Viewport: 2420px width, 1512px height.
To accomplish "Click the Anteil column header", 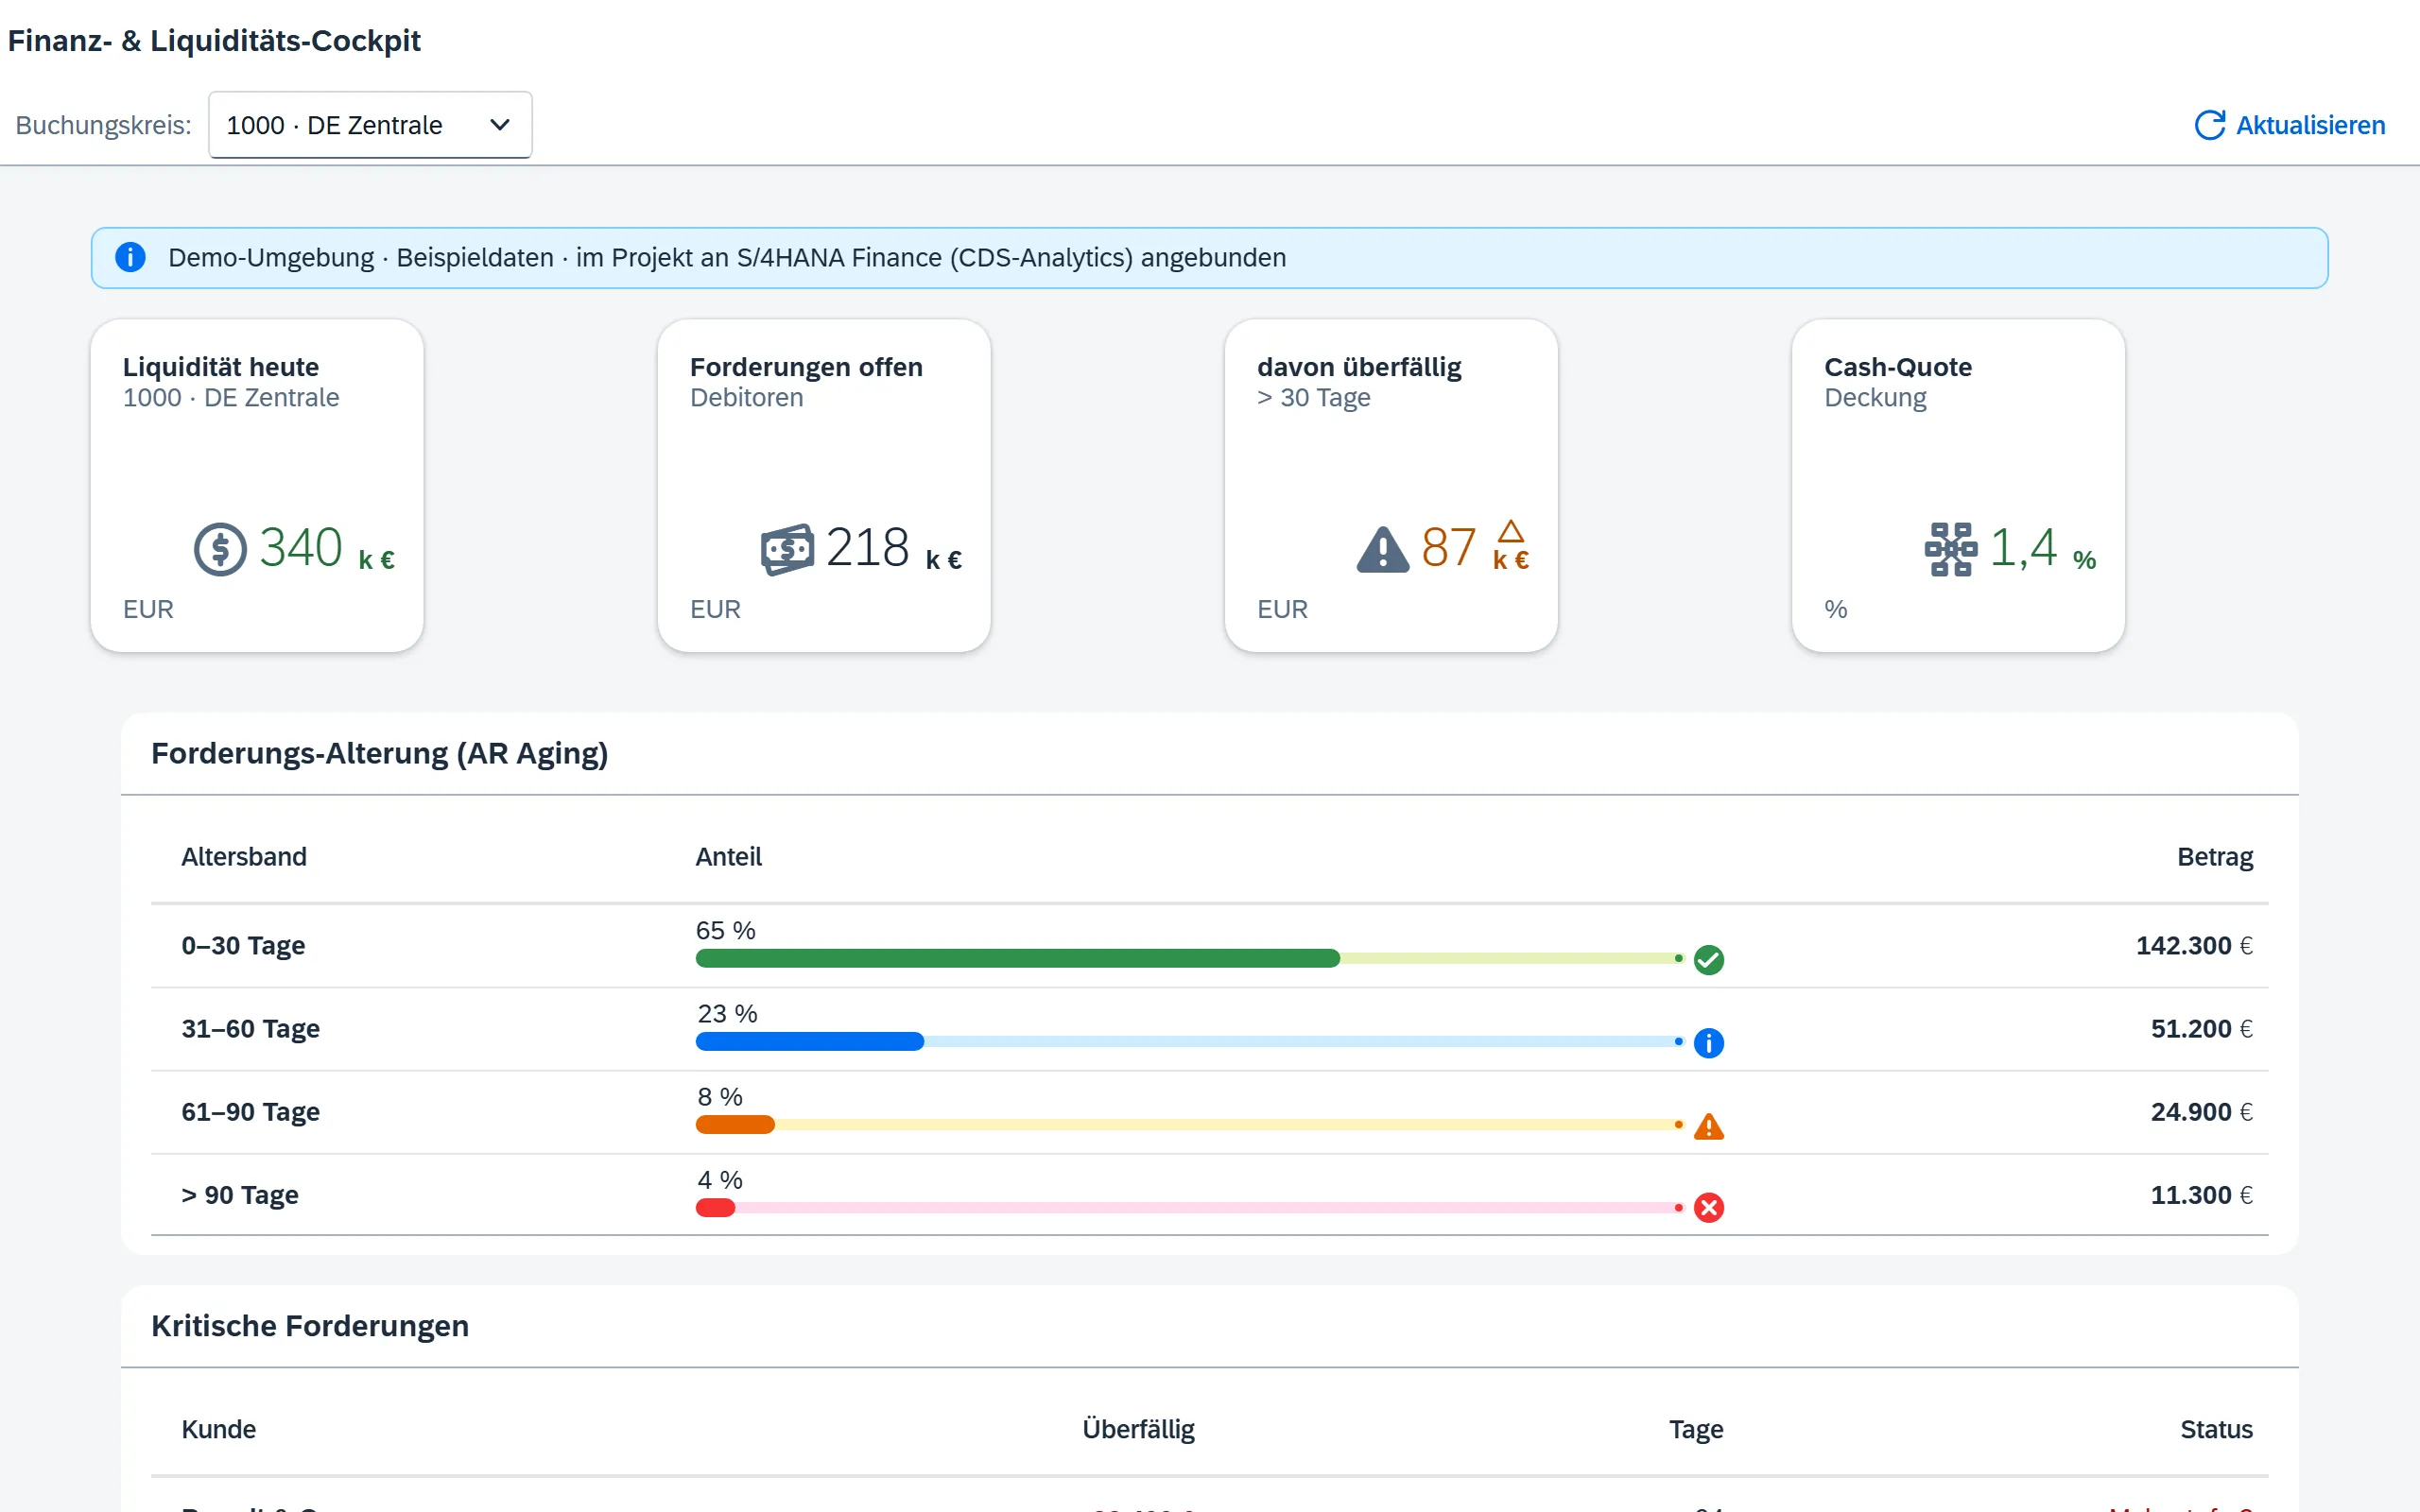I will [729, 857].
